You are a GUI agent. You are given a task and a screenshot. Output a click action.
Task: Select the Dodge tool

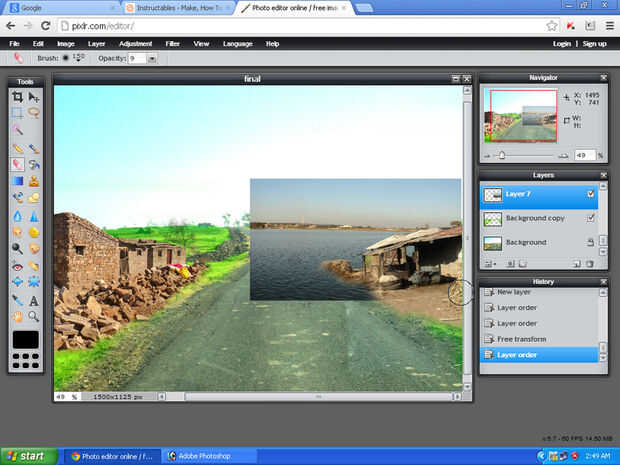(17, 248)
